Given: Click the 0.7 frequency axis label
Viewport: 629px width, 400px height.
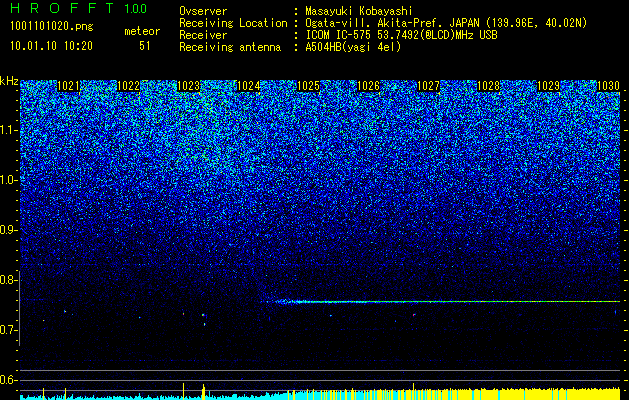Looking at the screenshot, I should pos(8,330).
